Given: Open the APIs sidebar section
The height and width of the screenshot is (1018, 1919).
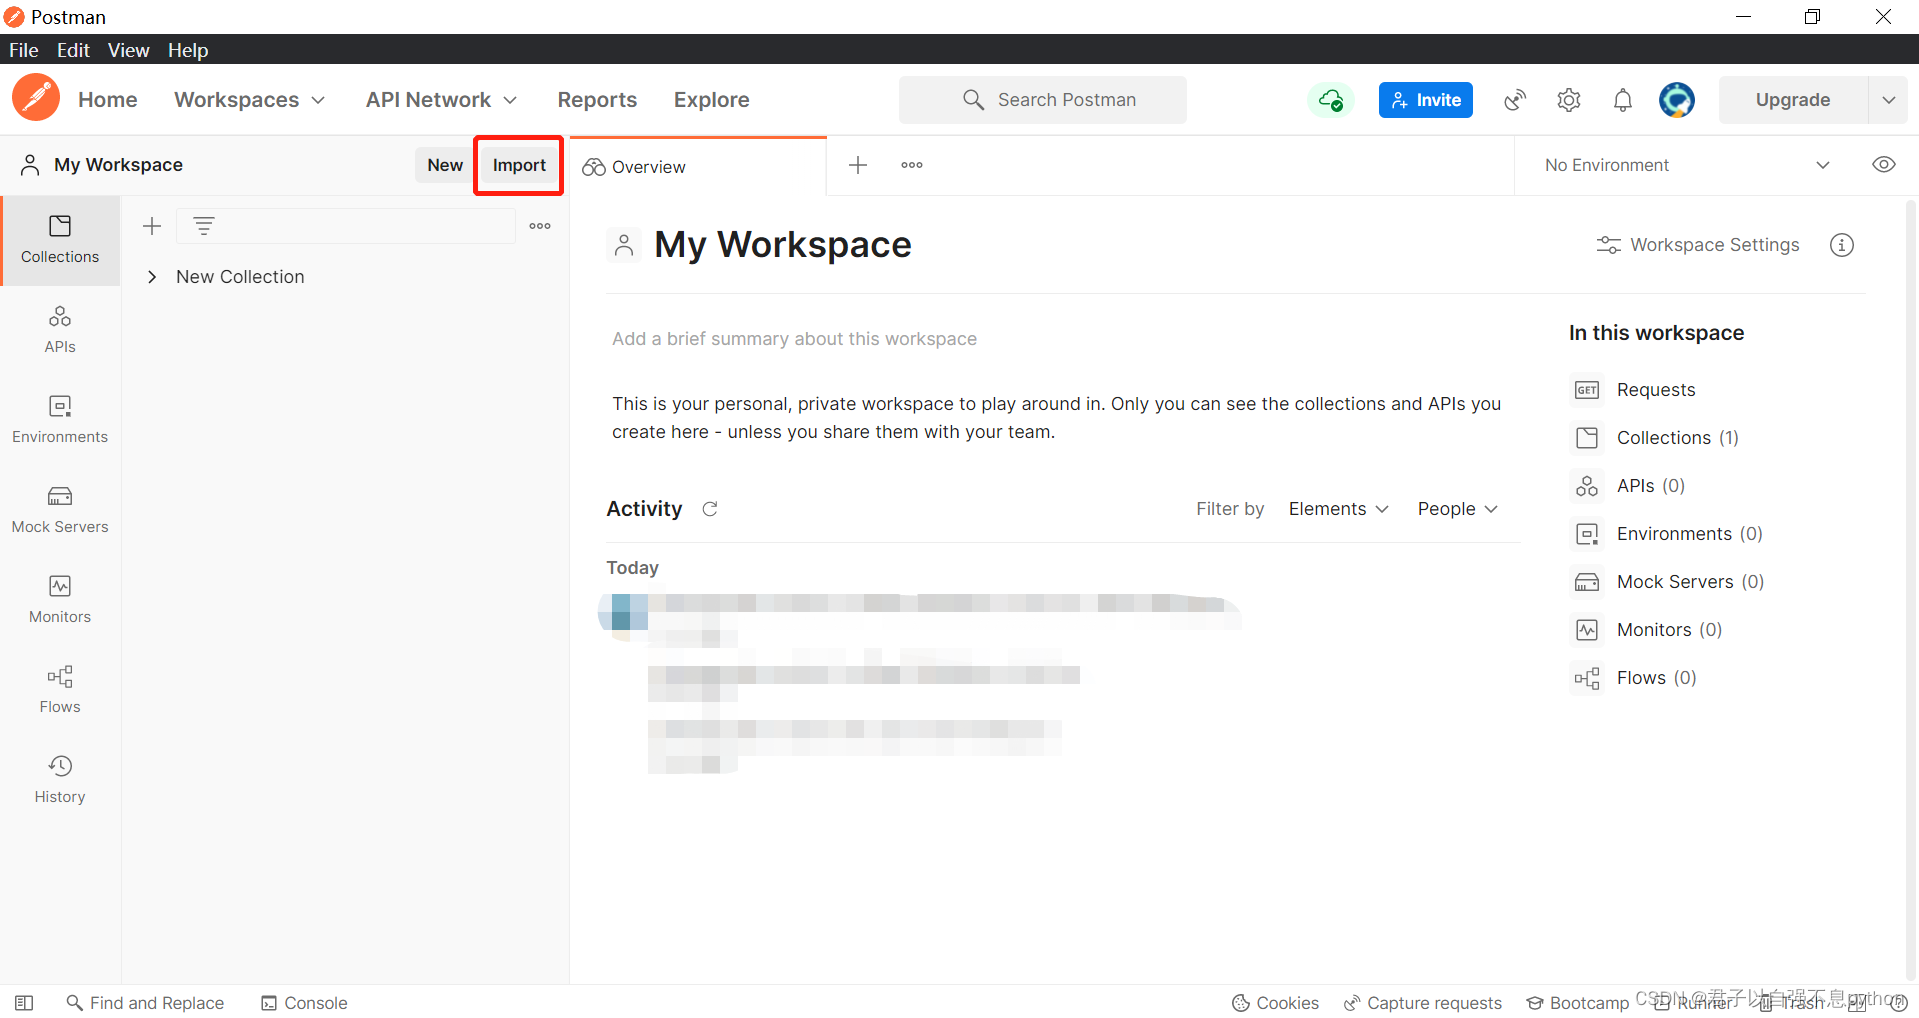Looking at the screenshot, I should [60, 330].
